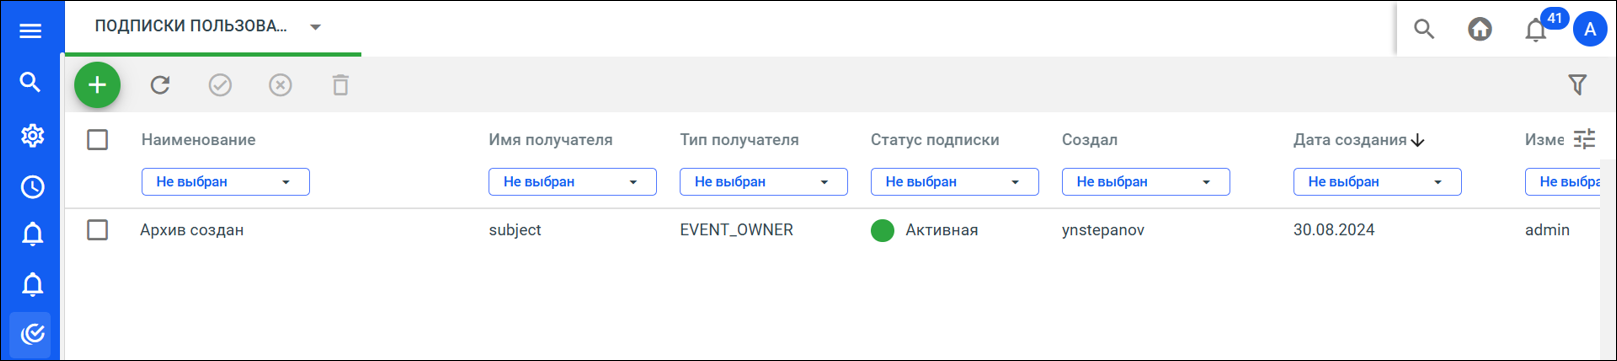The width and height of the screenshot is (1617, 361).
Task: Add a new subscription with green plus
Action: tap(97, 85)
